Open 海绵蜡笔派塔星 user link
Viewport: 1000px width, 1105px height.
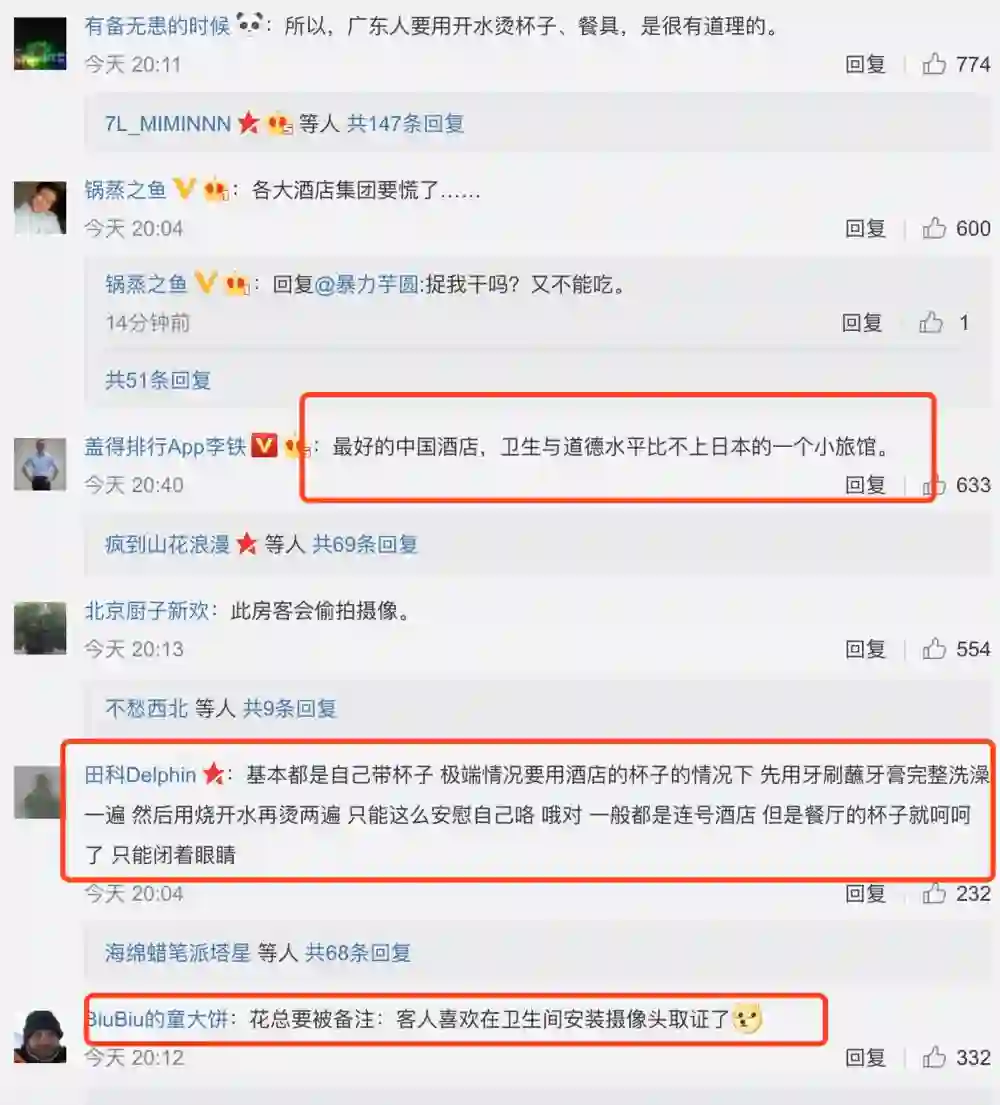178,953
